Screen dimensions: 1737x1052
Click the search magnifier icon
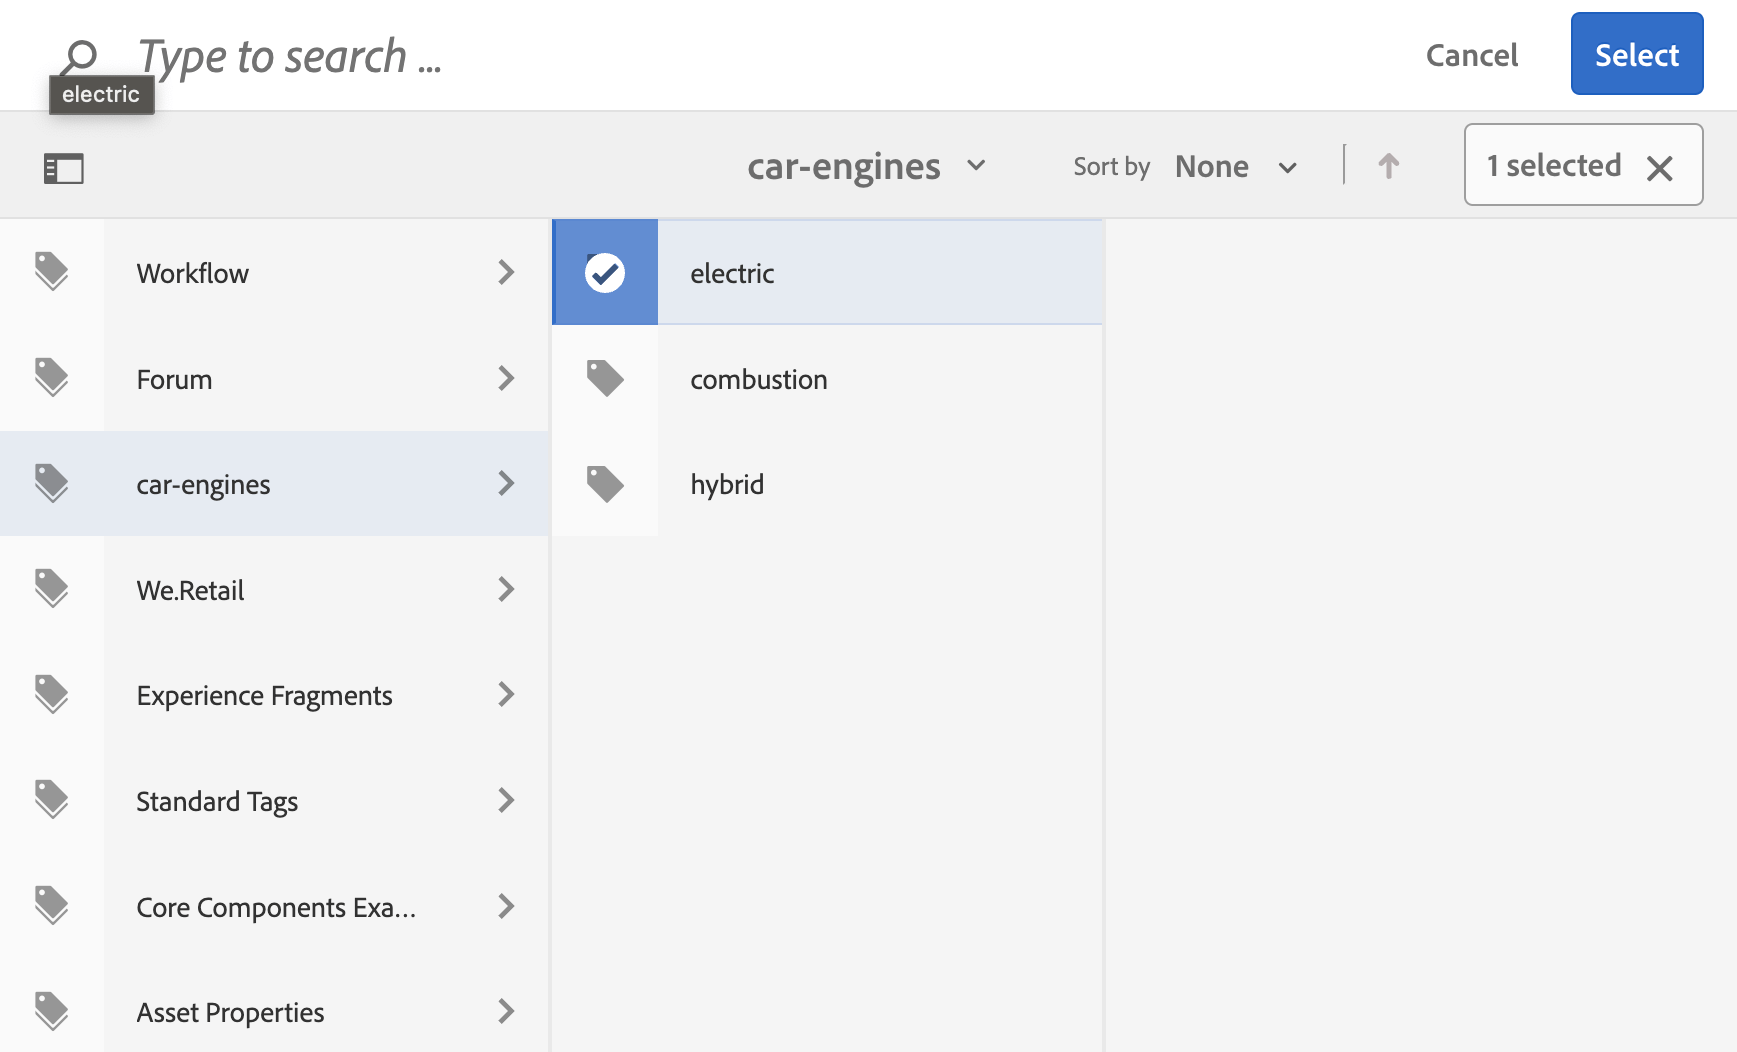pyautogui.click(x=78, y=57)
